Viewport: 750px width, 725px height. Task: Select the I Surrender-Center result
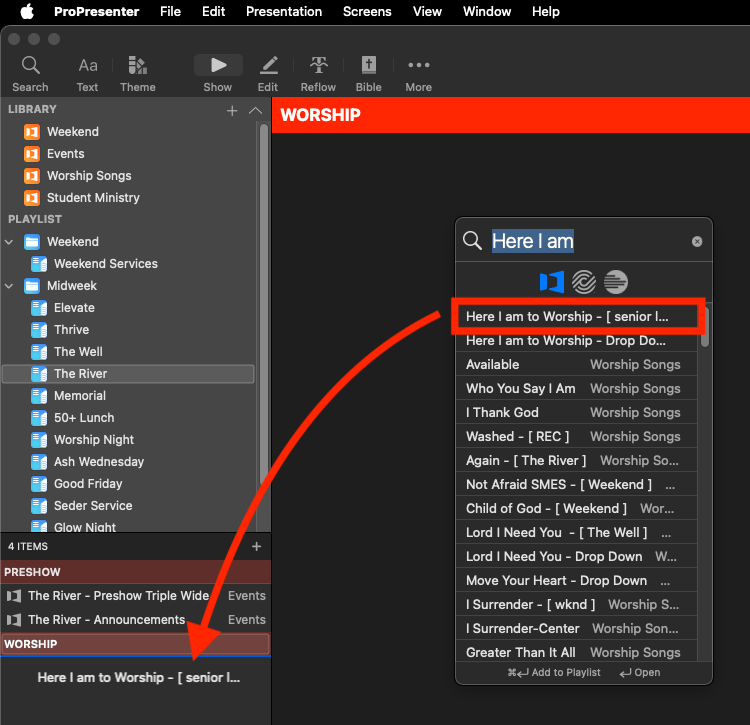[577, 628]
